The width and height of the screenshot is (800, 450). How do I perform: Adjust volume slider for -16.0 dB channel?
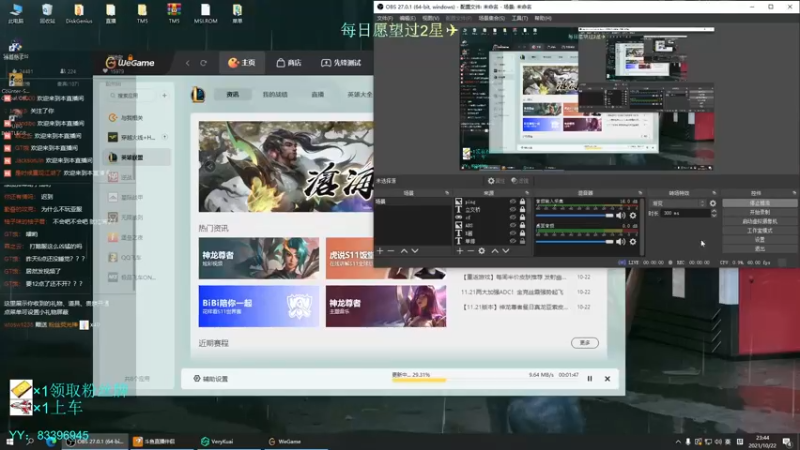[x=574, y=215]
